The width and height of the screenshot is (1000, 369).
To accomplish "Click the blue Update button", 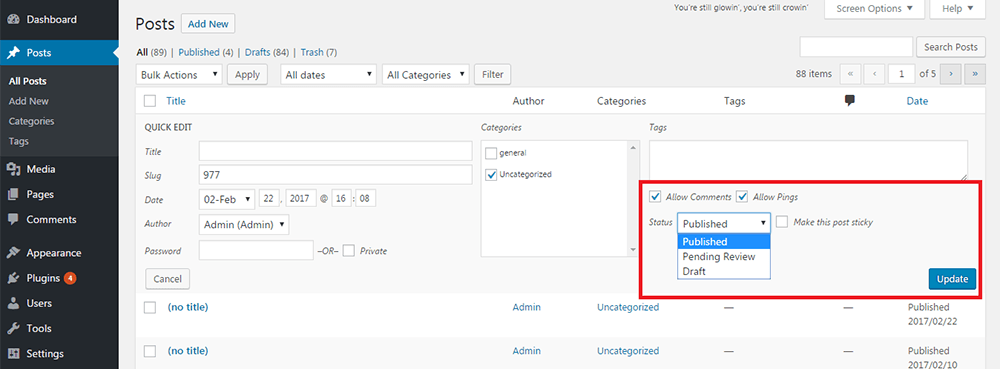I will (x=952, y=279).
